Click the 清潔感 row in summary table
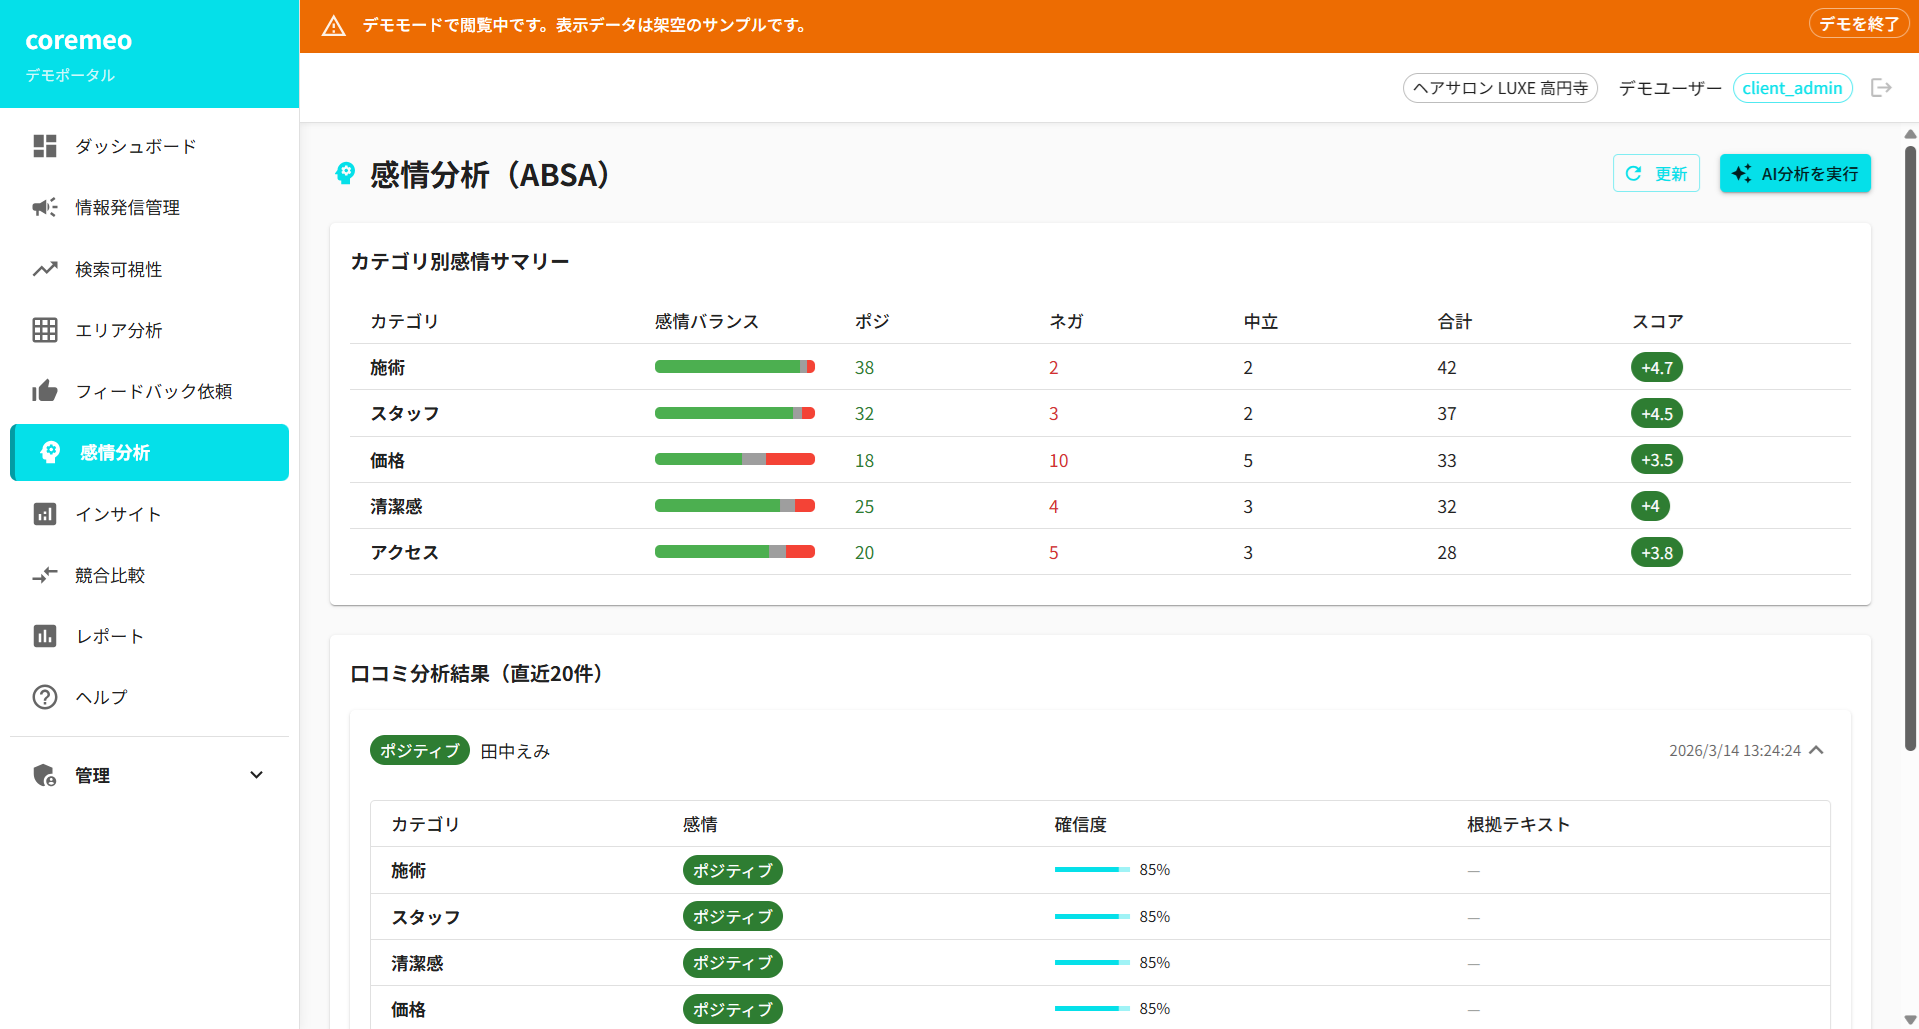Image resolution: width=1919 pixels, height=1029 pixels. (1100, 506)
